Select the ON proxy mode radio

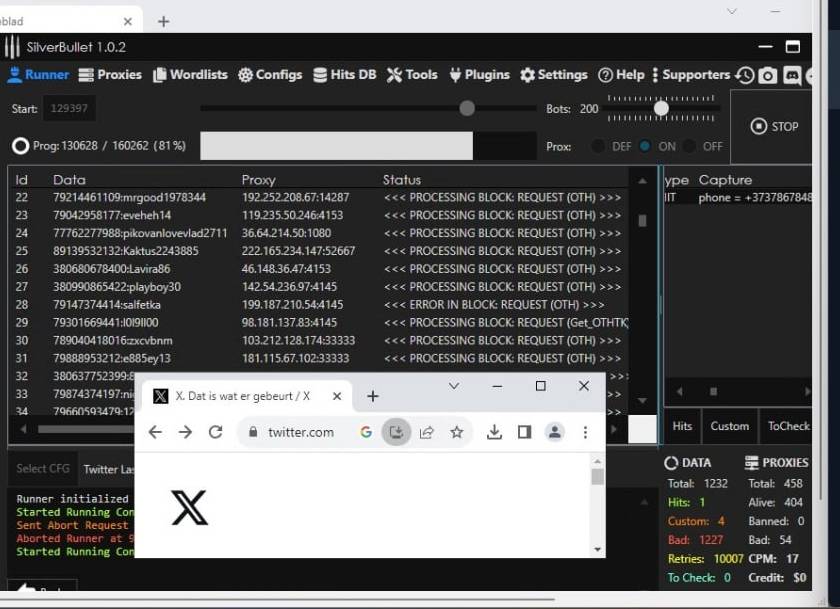(645, 146)
